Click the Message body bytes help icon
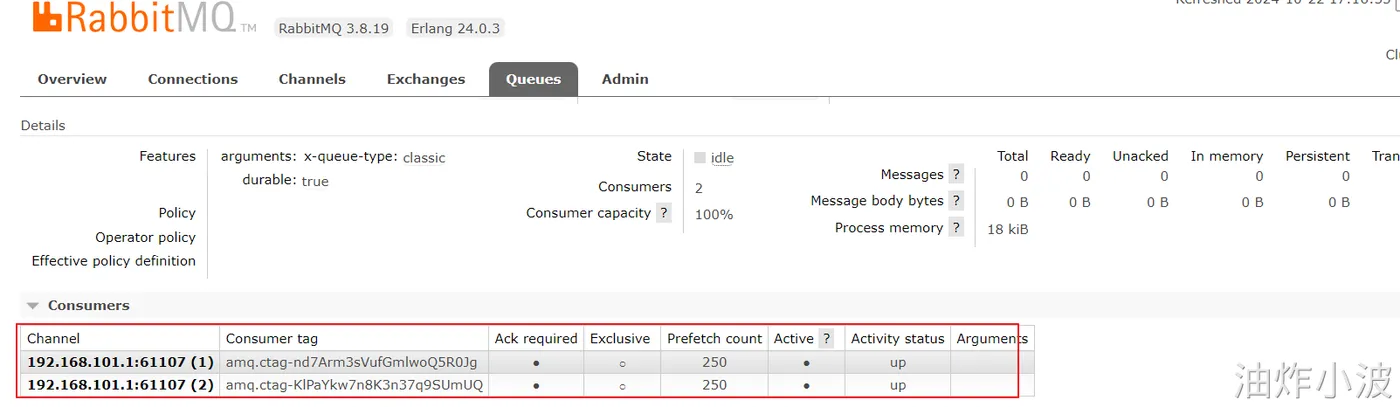Screen dimensions: 1400x407 (957, 201)
